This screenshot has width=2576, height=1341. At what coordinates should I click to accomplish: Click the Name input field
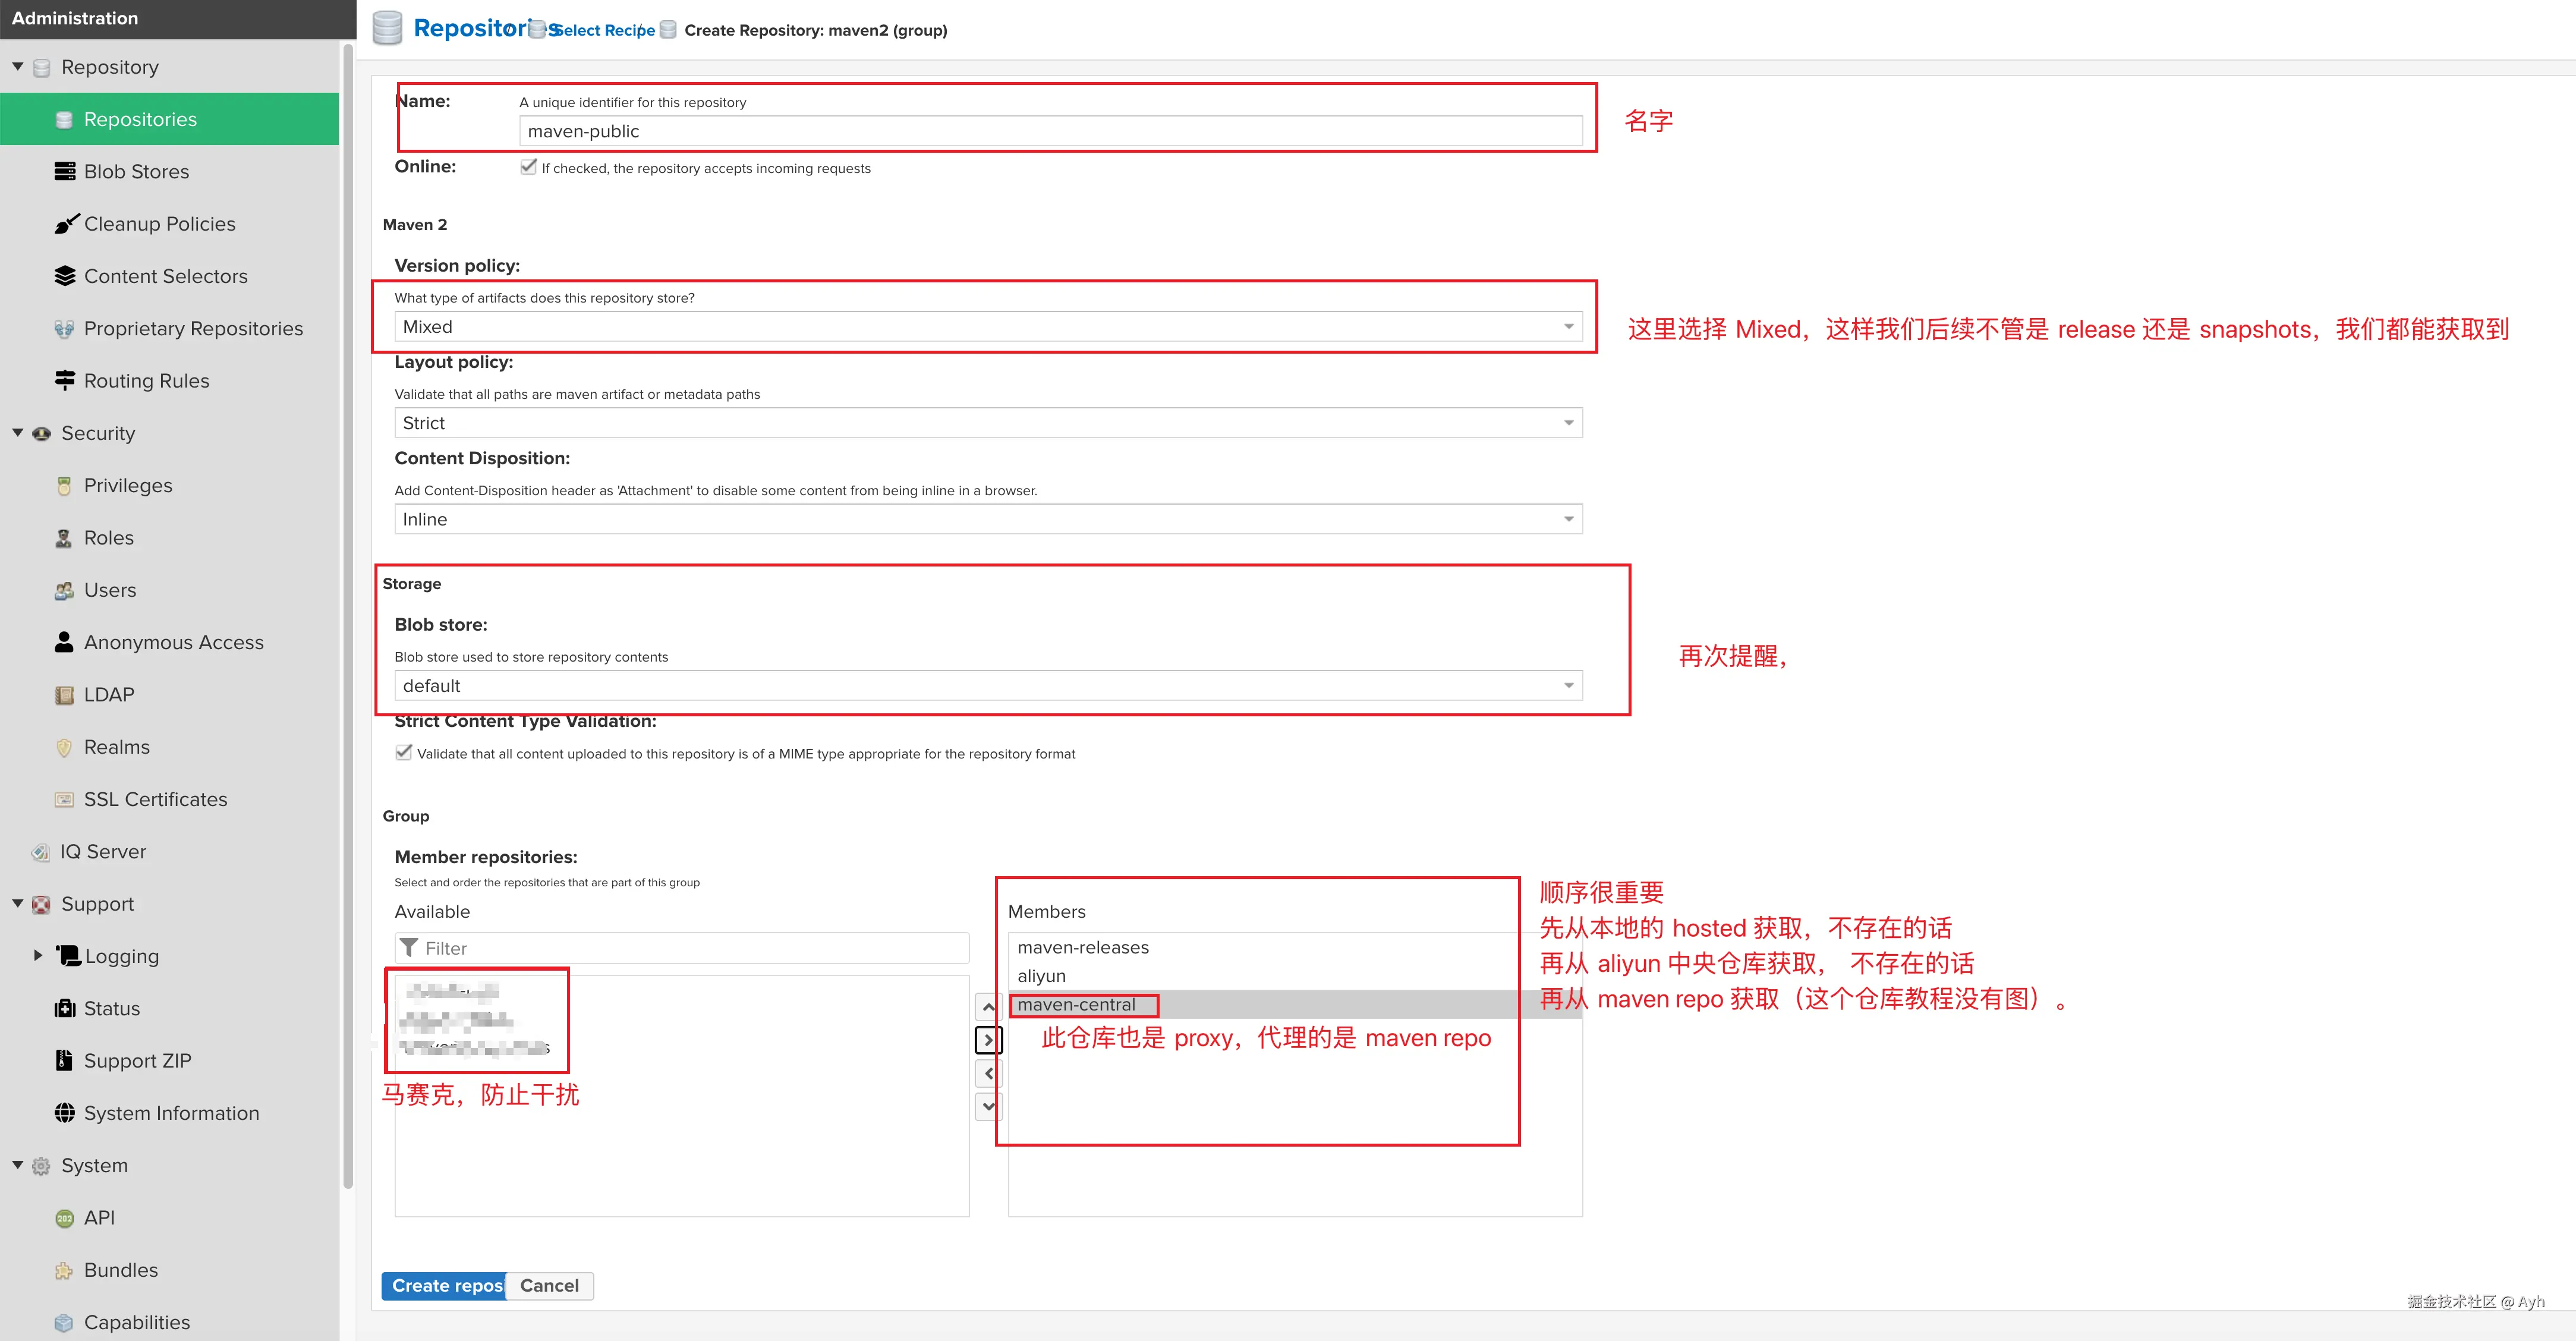point(1050,131)
